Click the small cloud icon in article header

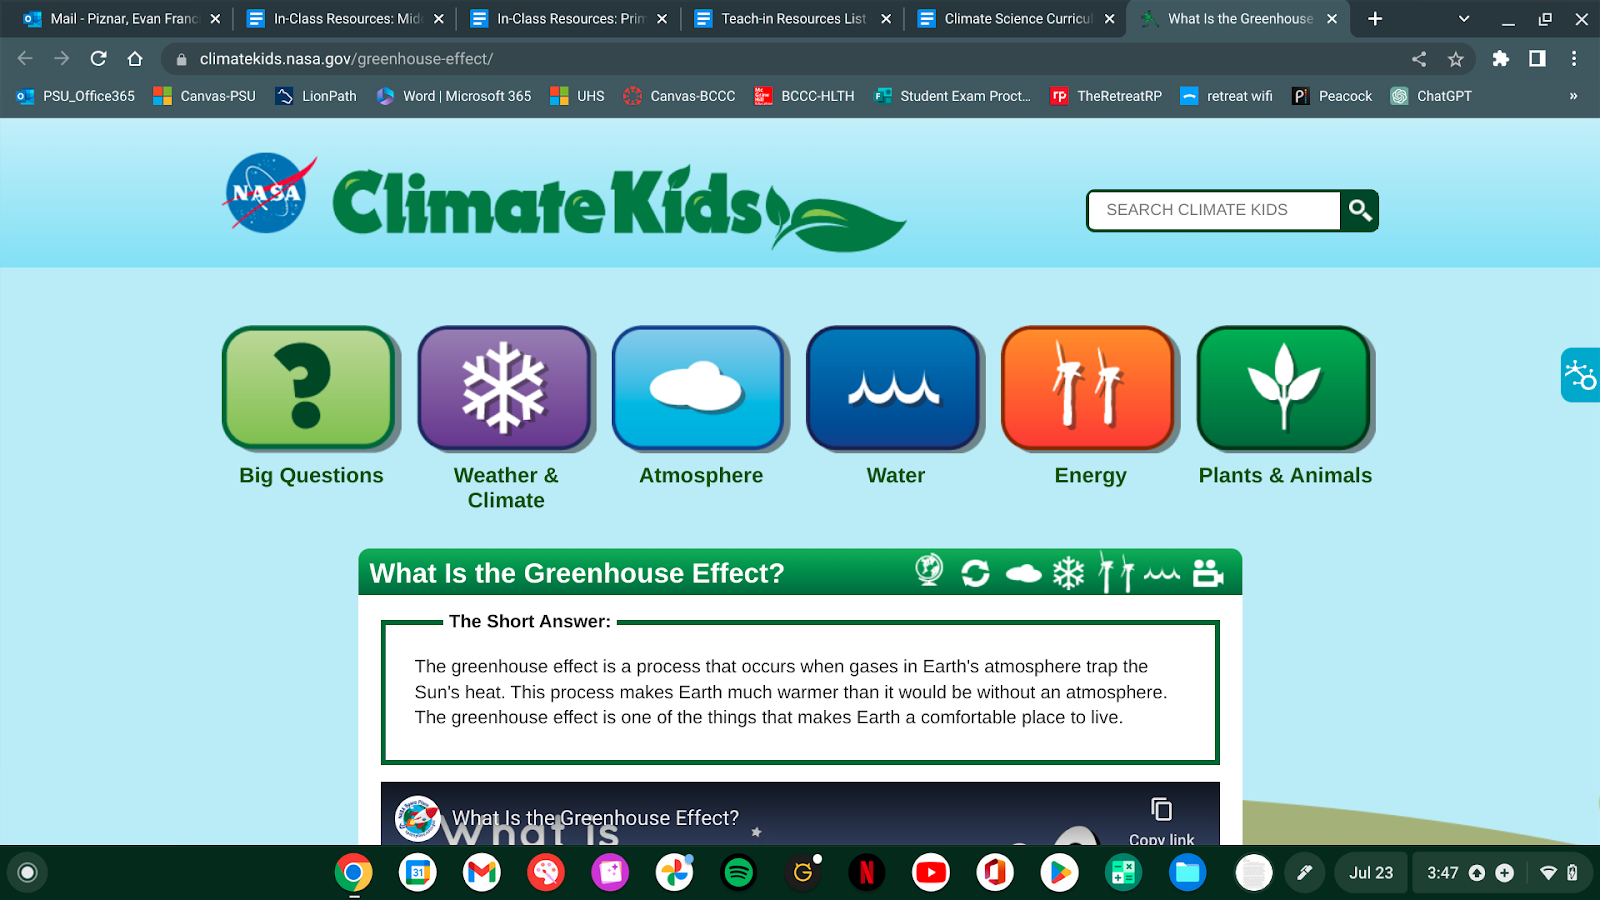point(1023,573)
